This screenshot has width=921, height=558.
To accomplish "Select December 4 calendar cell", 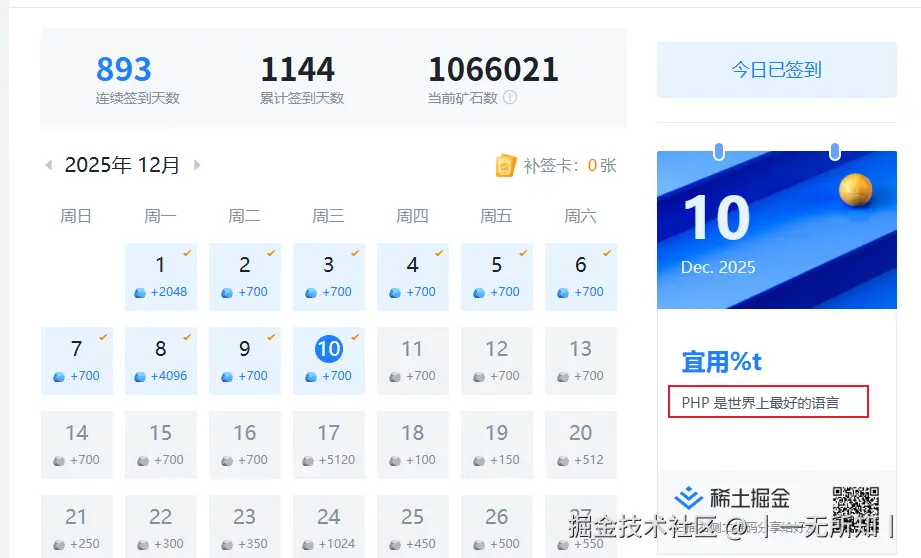I will (x=413, y=277).
